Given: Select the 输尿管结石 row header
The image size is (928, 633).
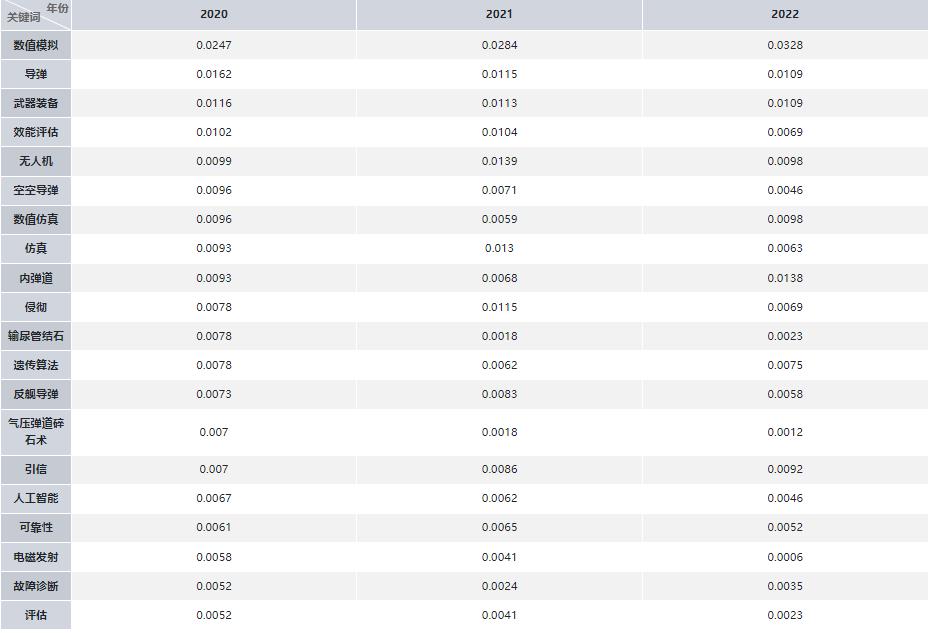Looking at the screenshot, I should (x=36, y=336).
